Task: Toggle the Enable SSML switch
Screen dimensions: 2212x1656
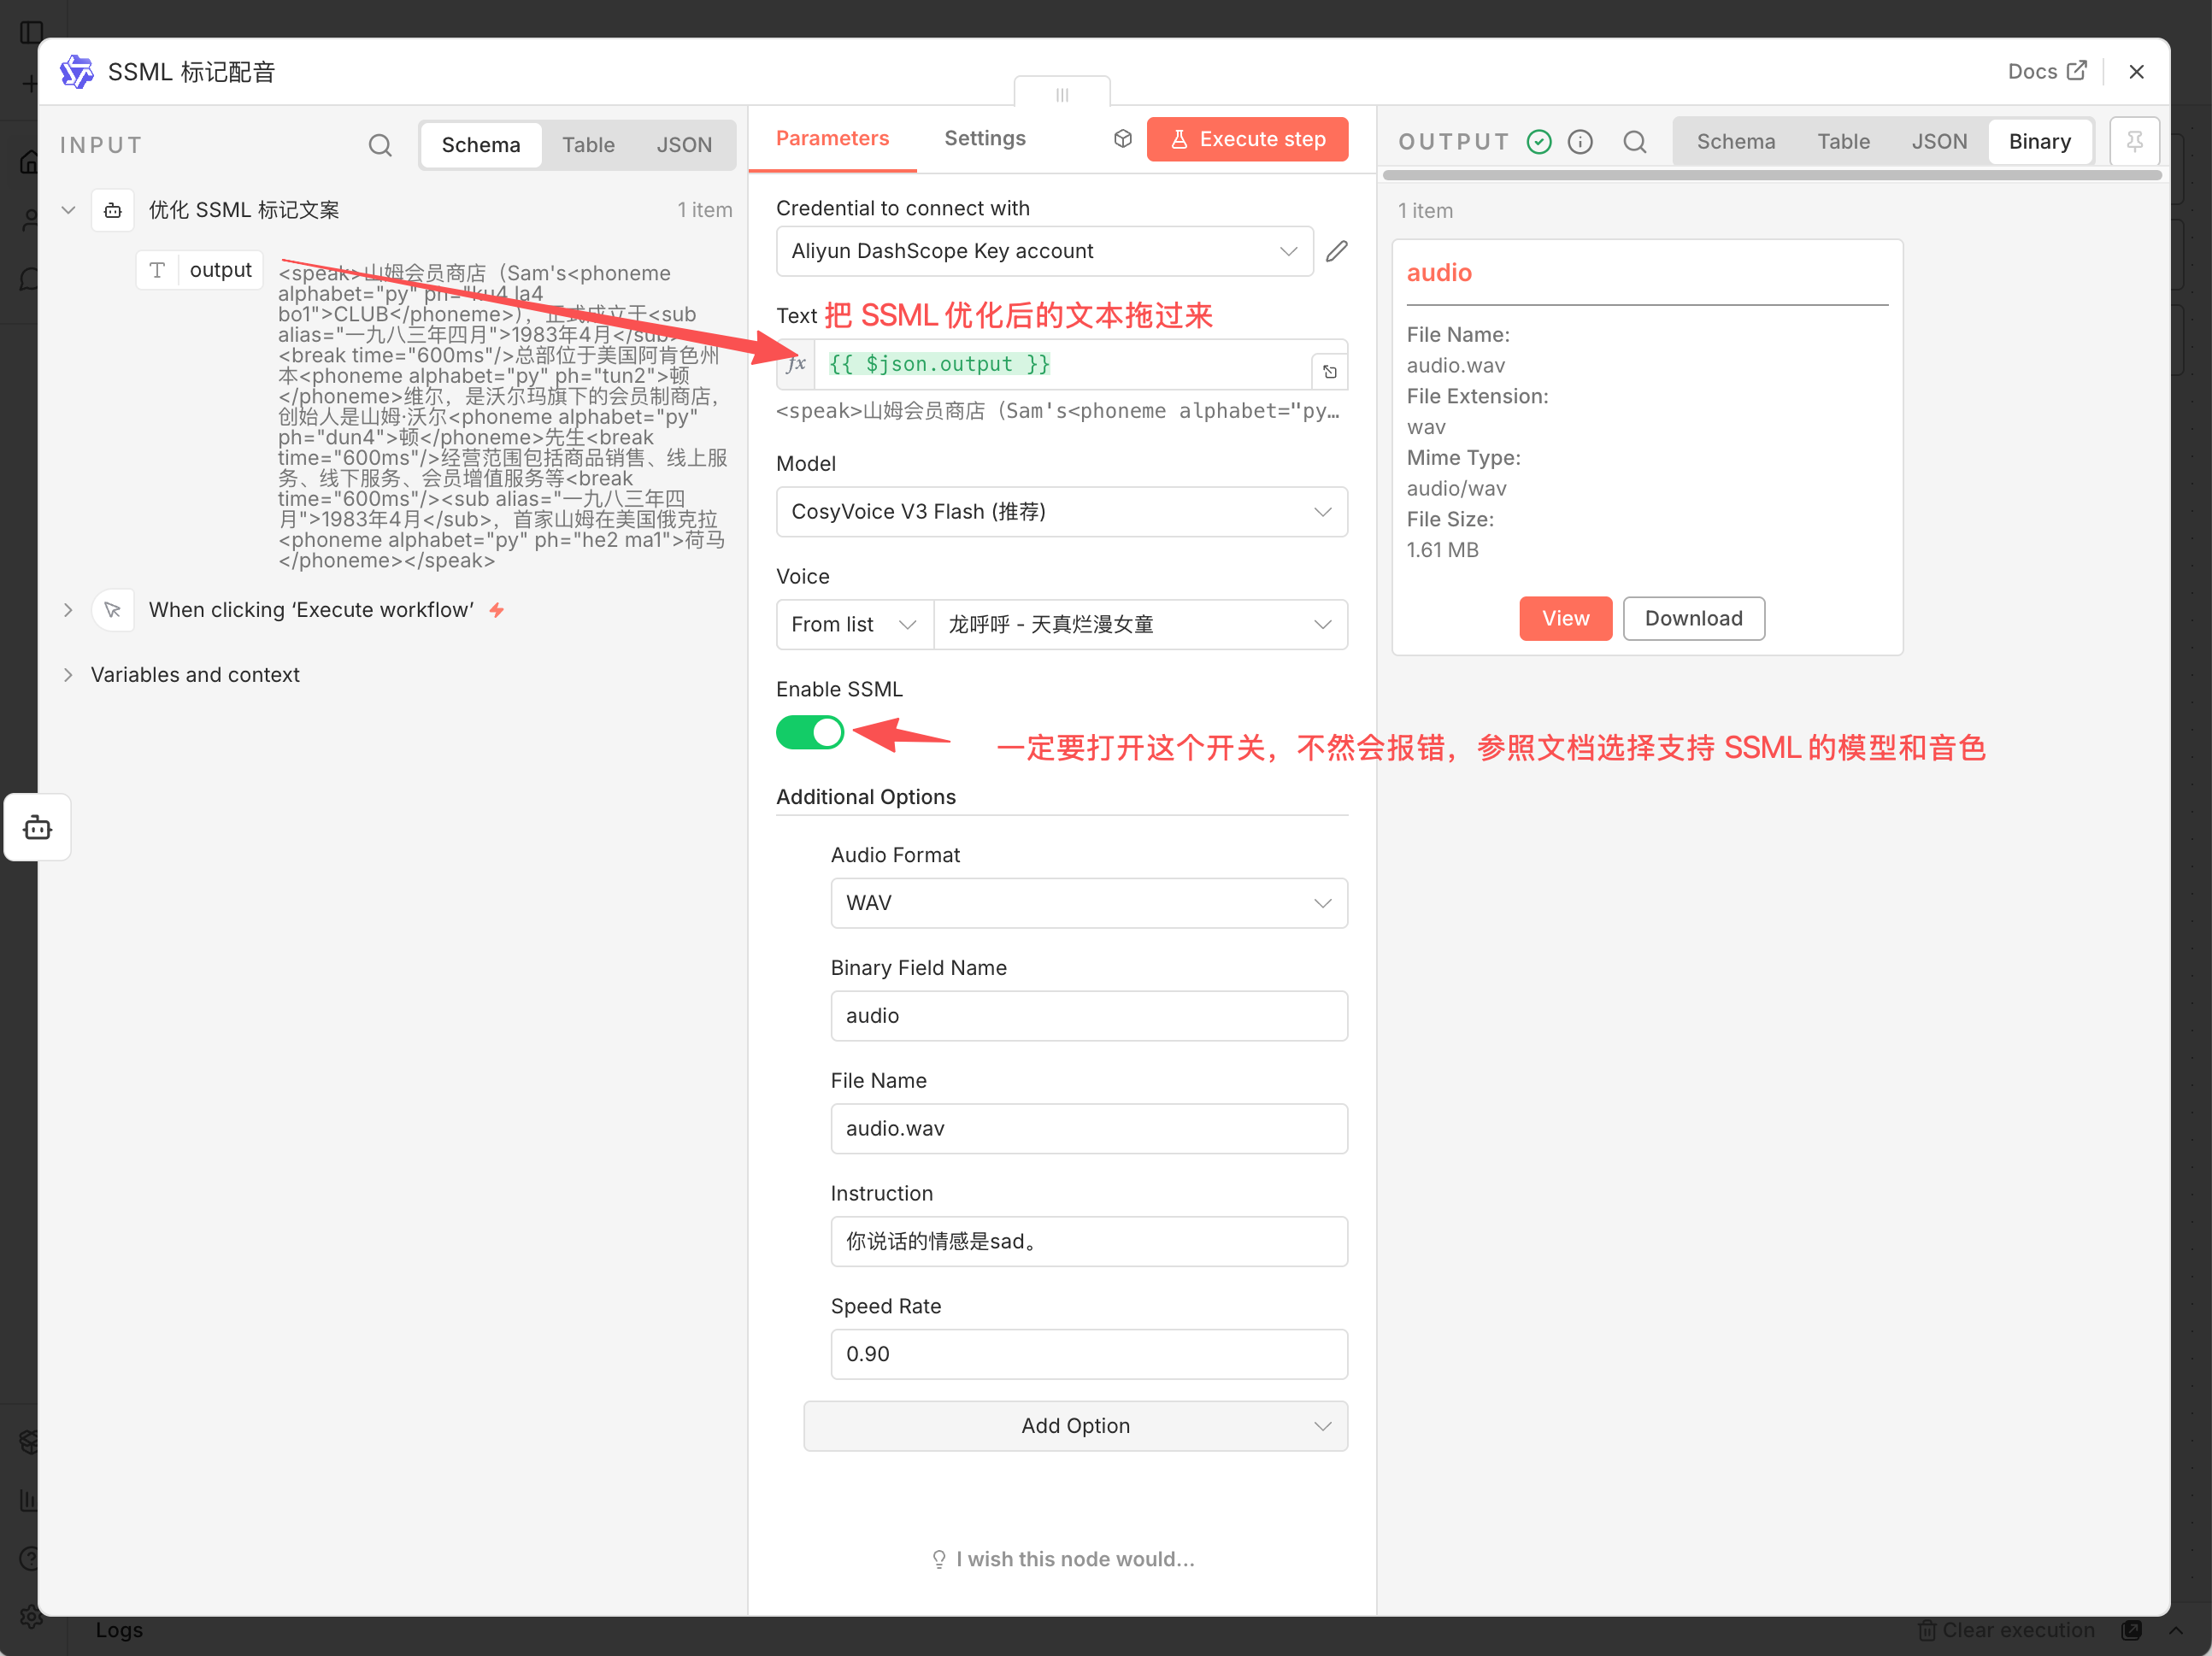Action: point(810,732)
